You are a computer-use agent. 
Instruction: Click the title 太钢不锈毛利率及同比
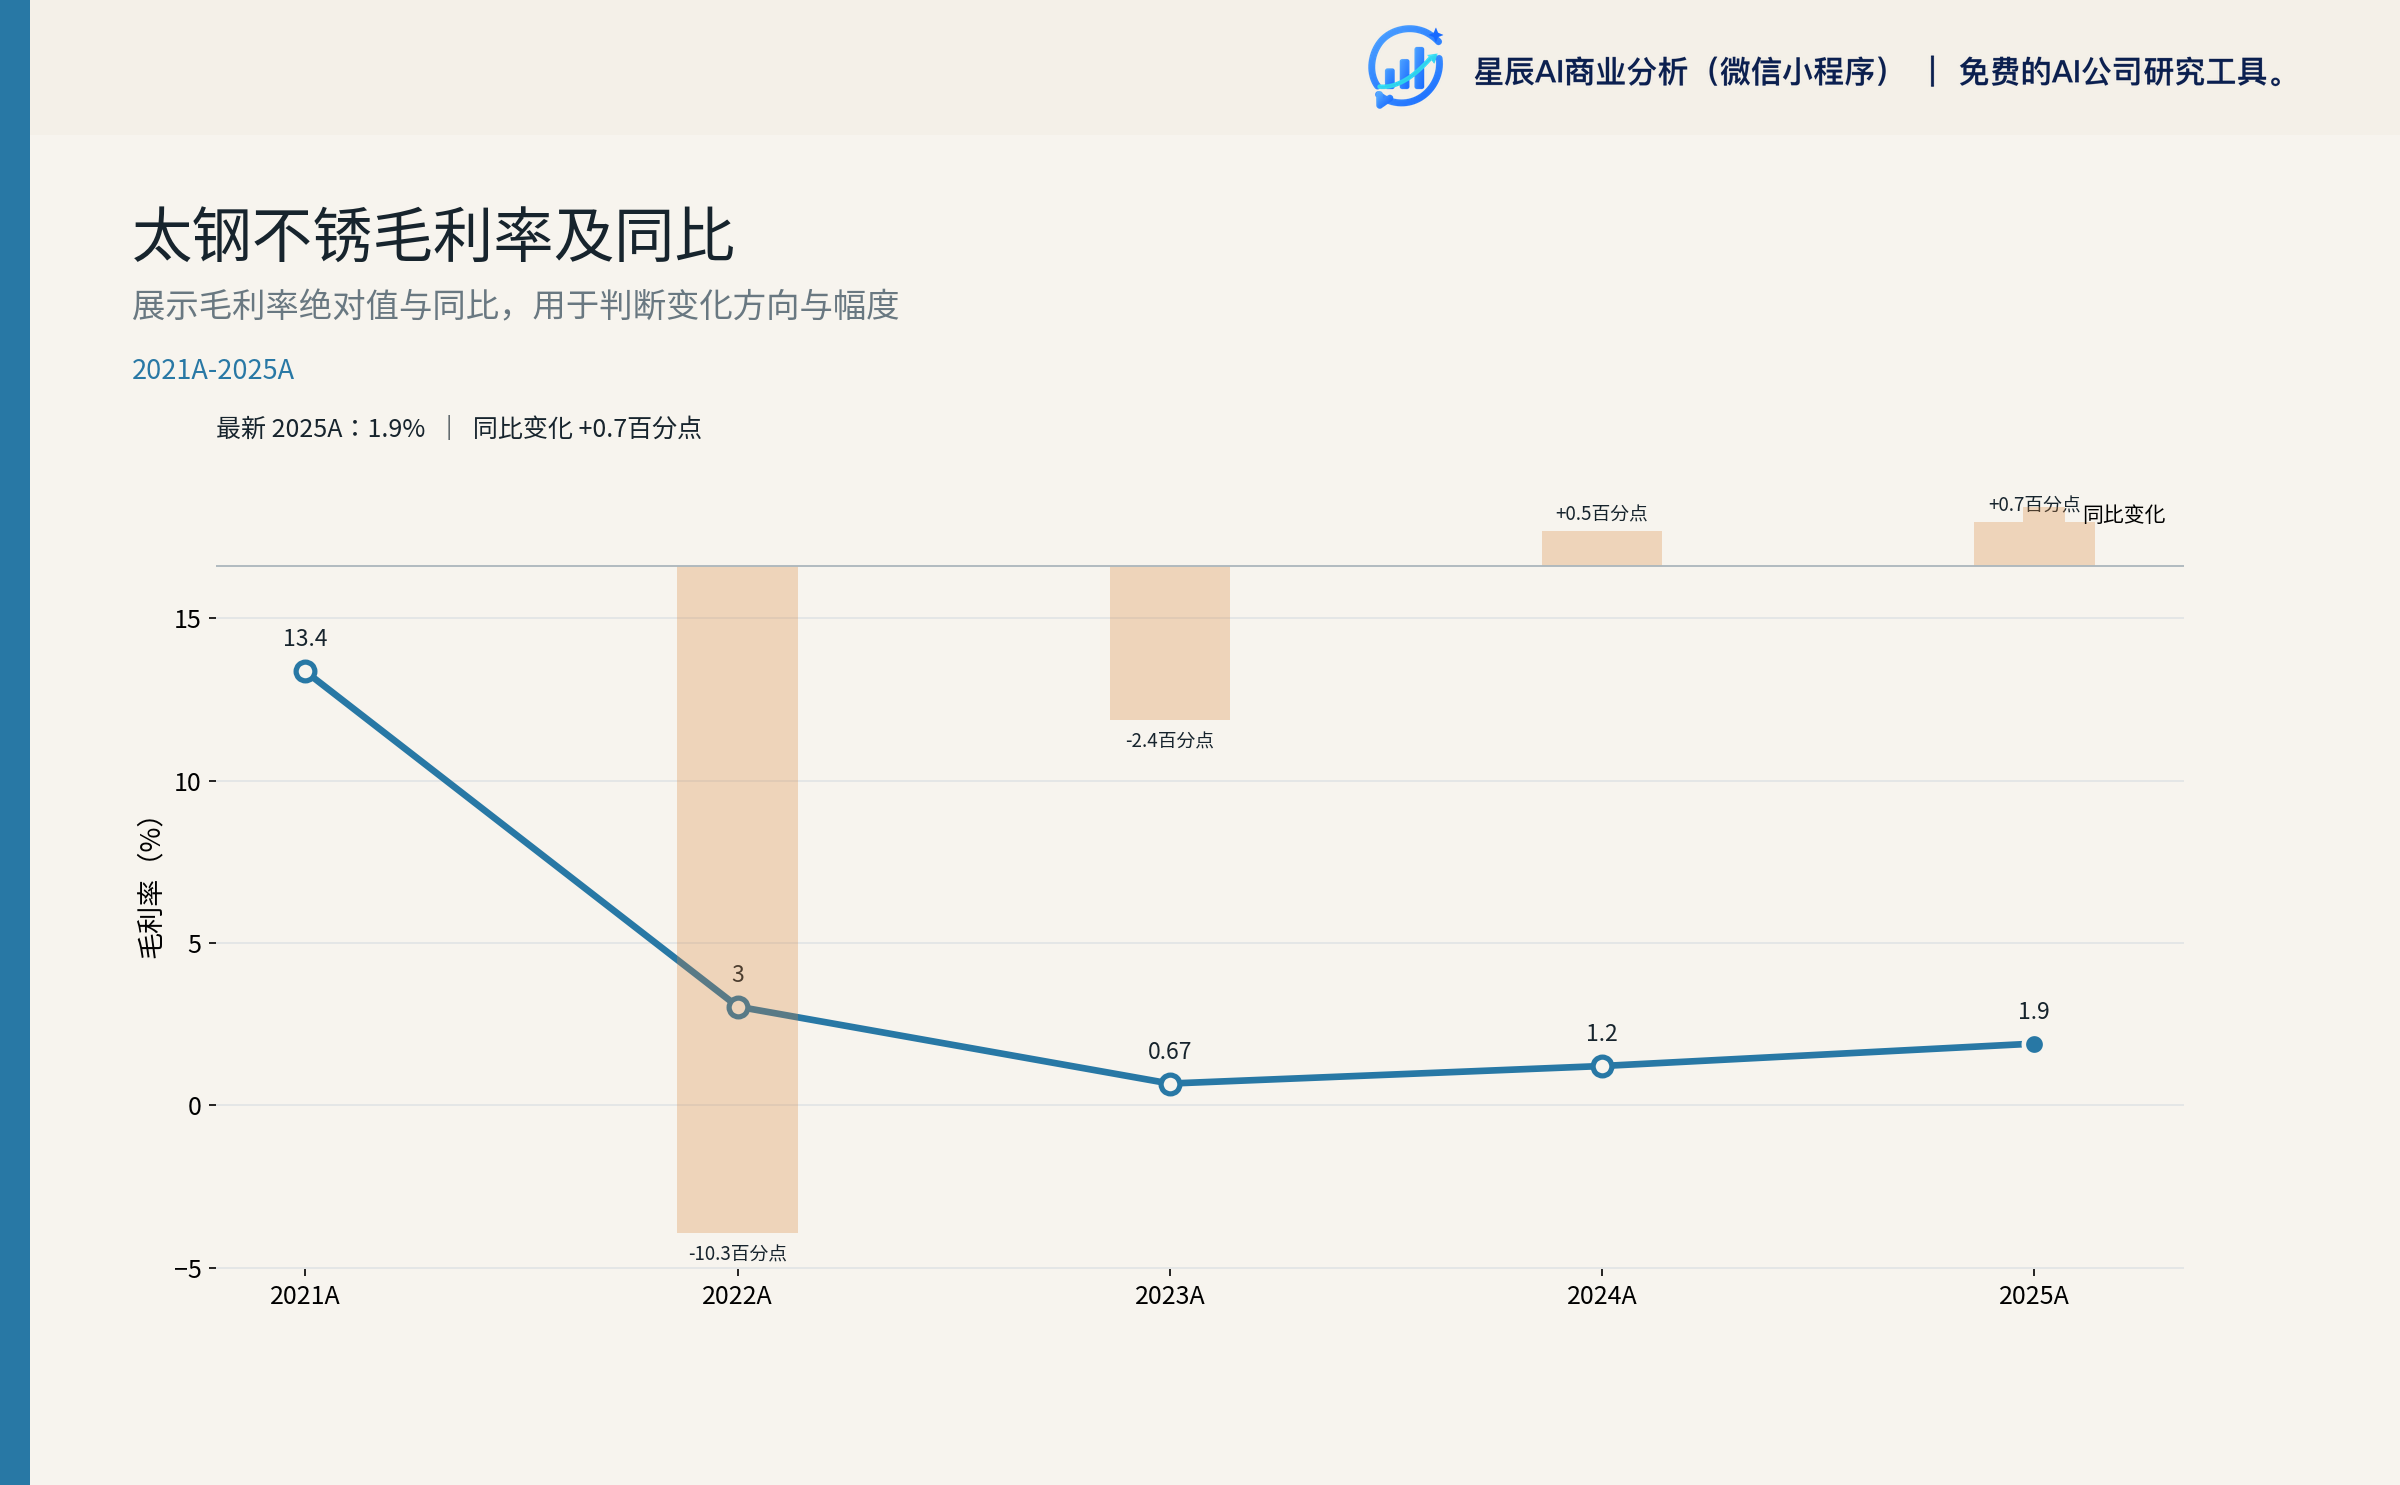click(433, 236)
